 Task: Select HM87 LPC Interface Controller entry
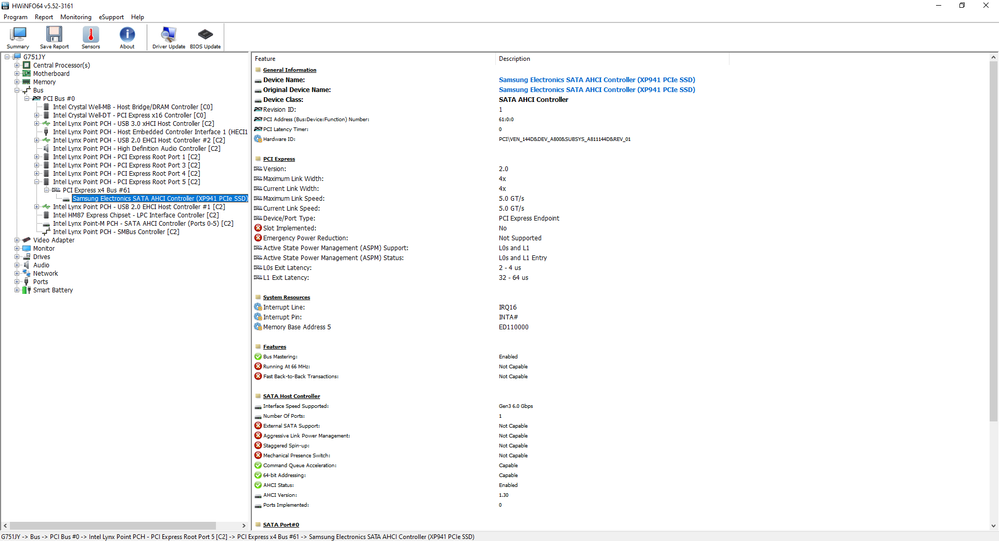click(x=136, y=215)
